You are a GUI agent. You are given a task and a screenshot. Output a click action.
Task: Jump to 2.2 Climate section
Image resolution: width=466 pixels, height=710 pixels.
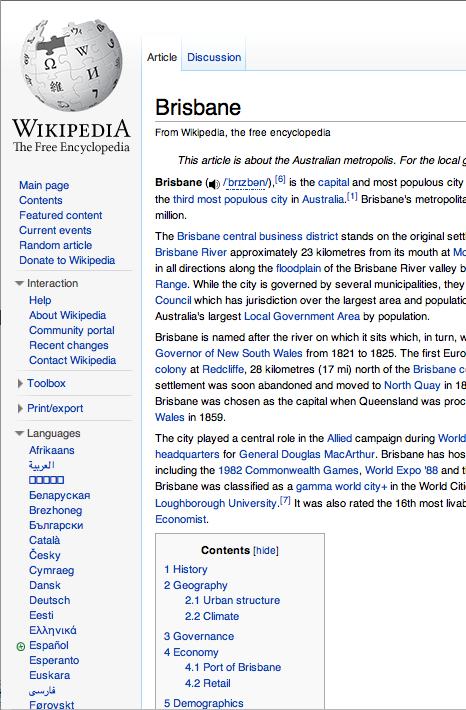(212, 616)
